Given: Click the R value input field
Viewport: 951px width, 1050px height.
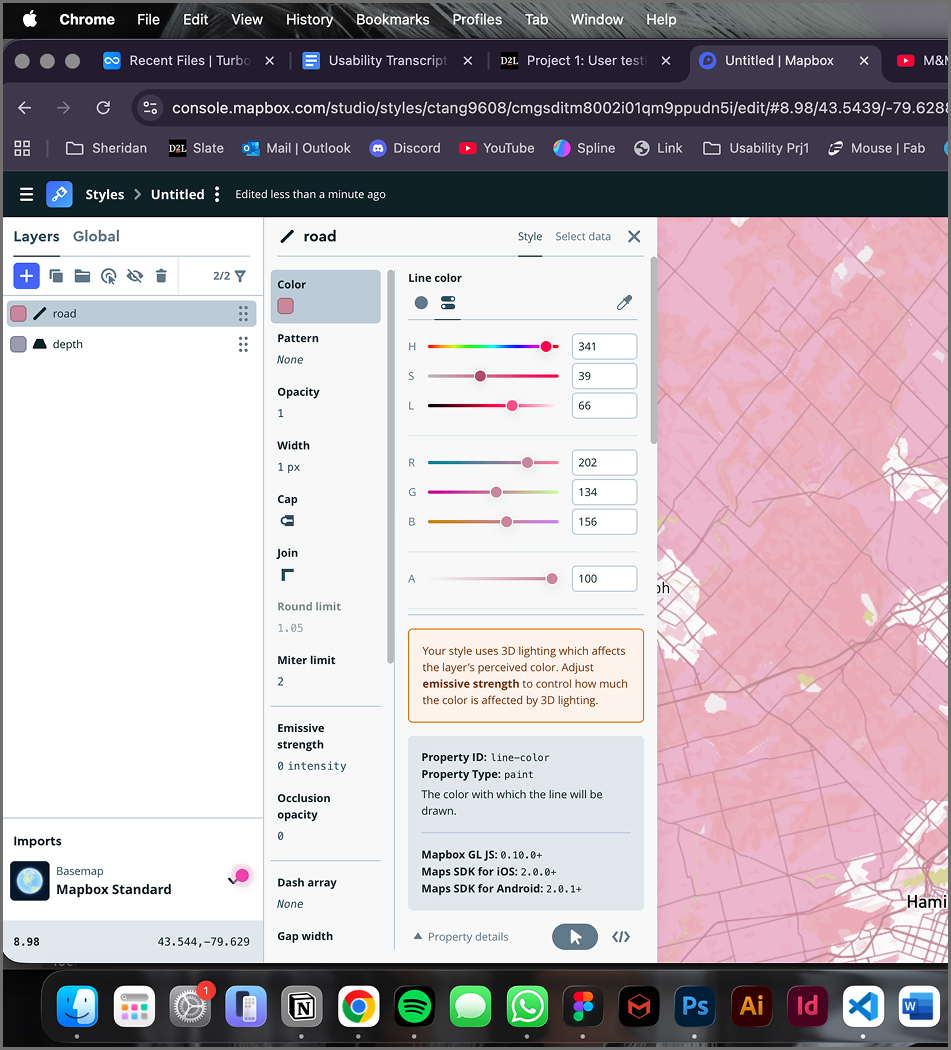Looking at the screenshot, I should click(604, 462).
